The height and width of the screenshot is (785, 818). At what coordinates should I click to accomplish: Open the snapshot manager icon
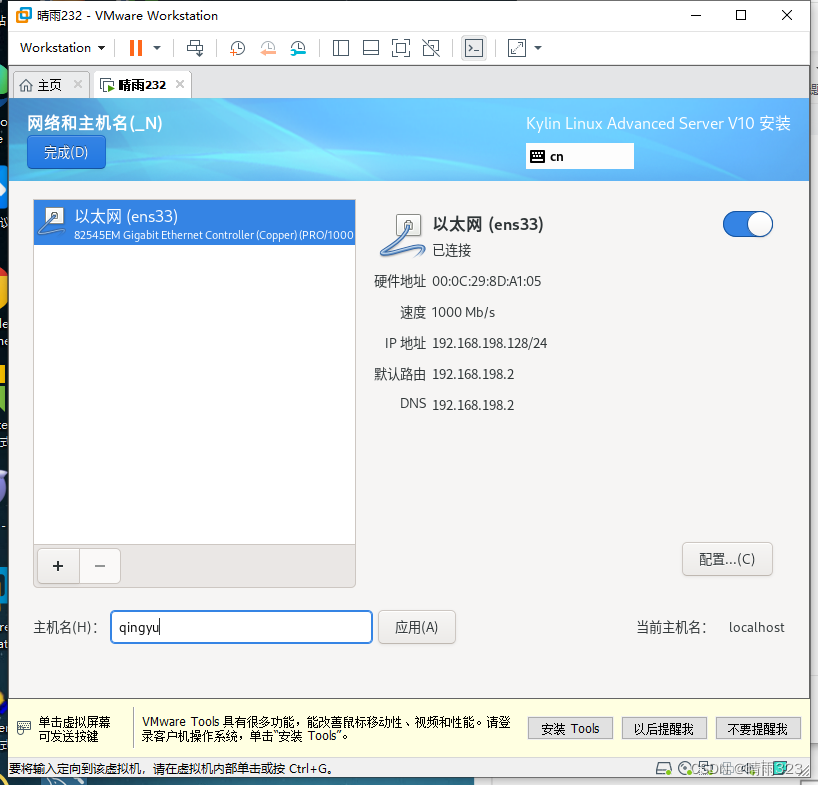click(298, 48)
